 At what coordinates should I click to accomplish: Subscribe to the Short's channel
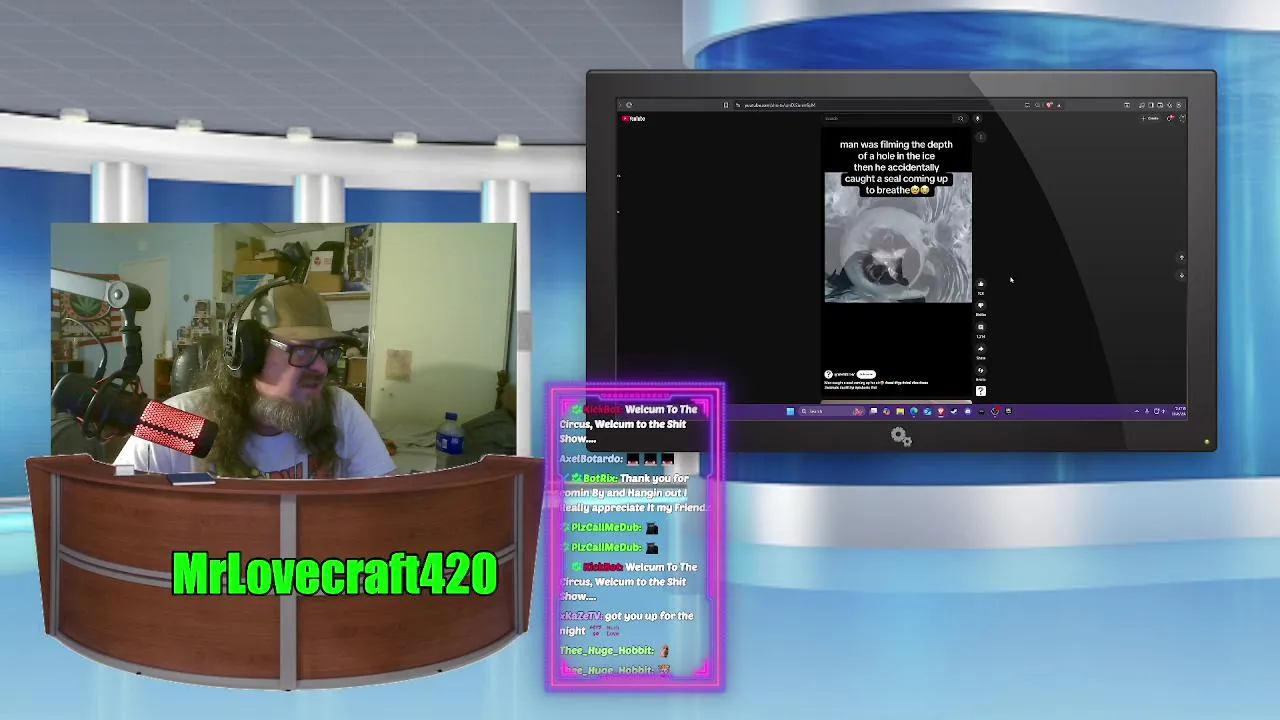click(x=866, y=374)
